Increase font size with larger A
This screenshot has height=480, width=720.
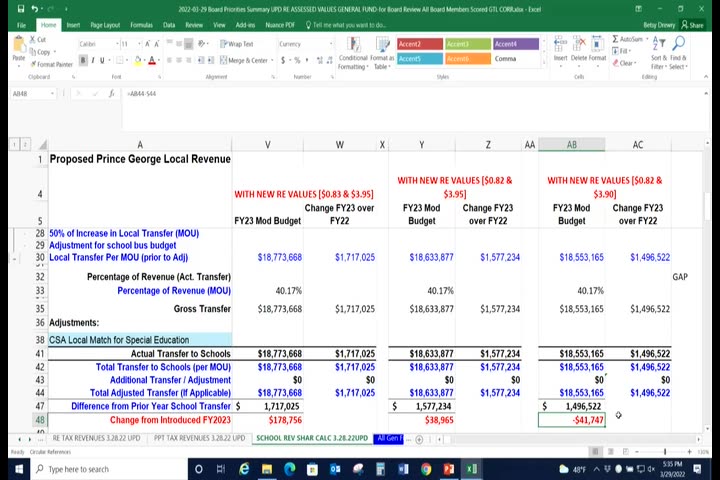tap(147, 44)
